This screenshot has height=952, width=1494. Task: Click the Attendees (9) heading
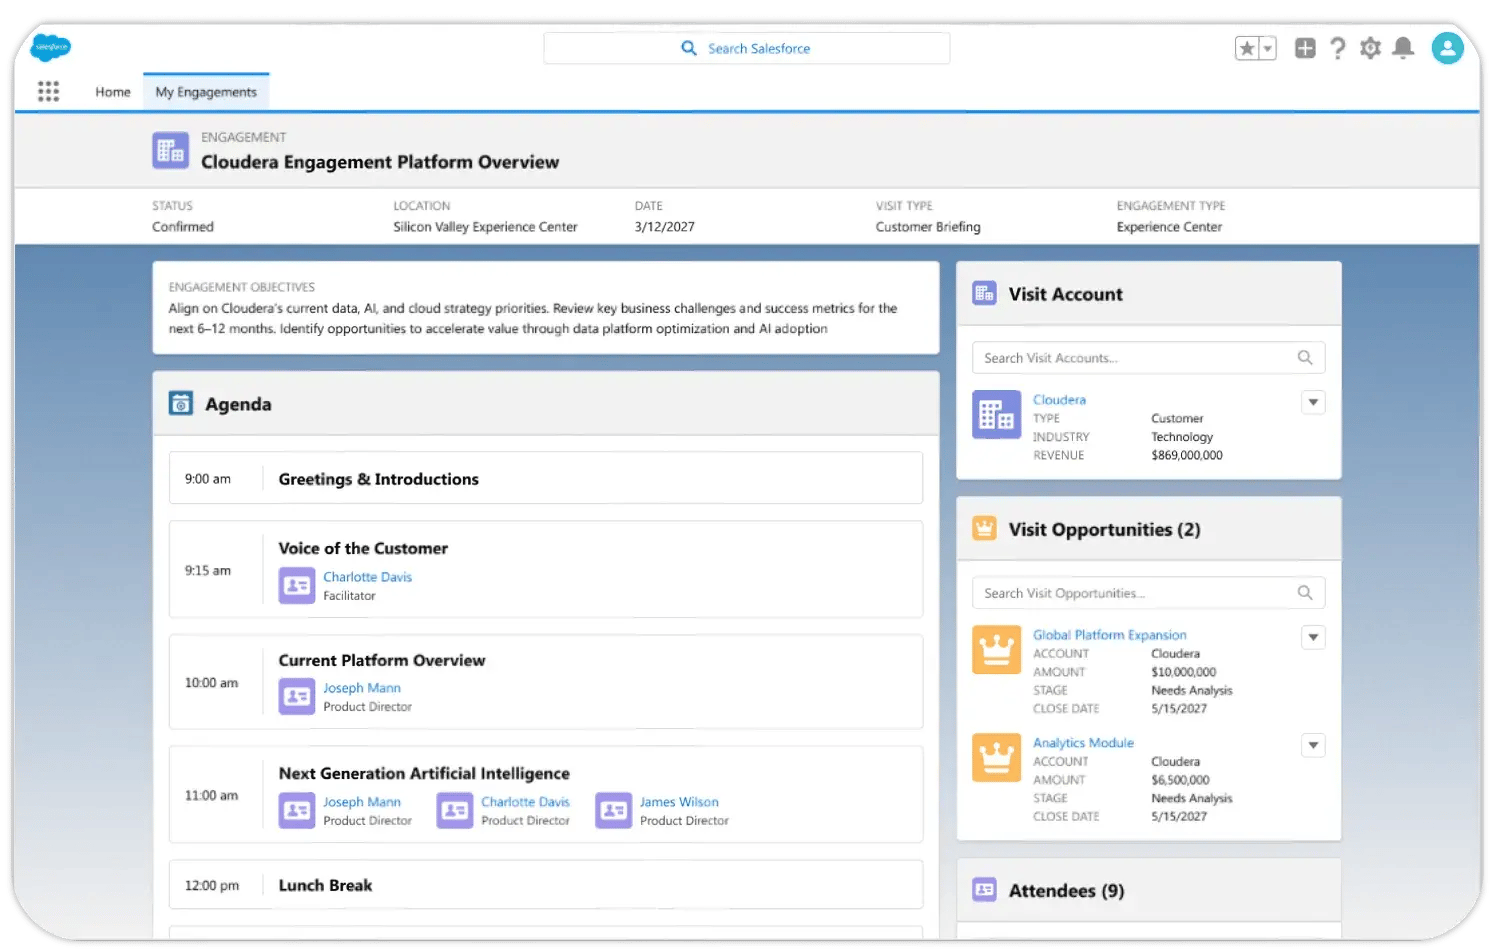coord(1066,890)
